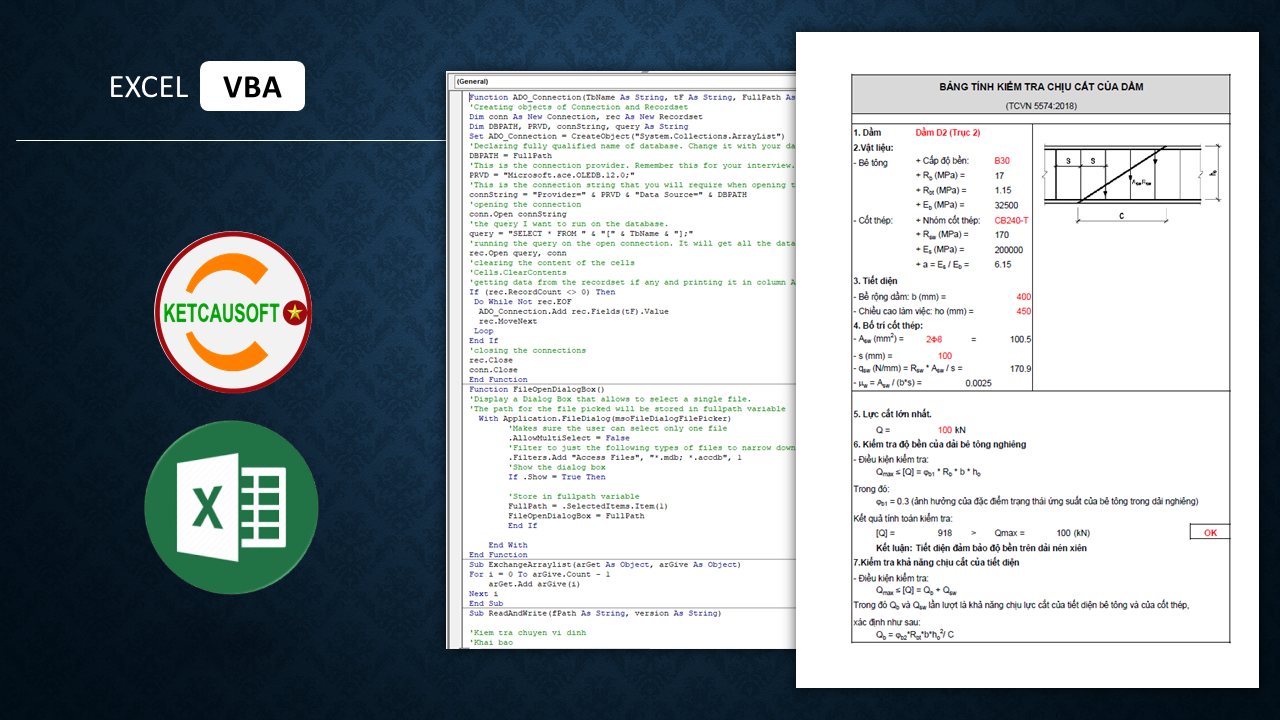
Task: Select the red B30 concrete grade cell
Action: coord(1002,161)
